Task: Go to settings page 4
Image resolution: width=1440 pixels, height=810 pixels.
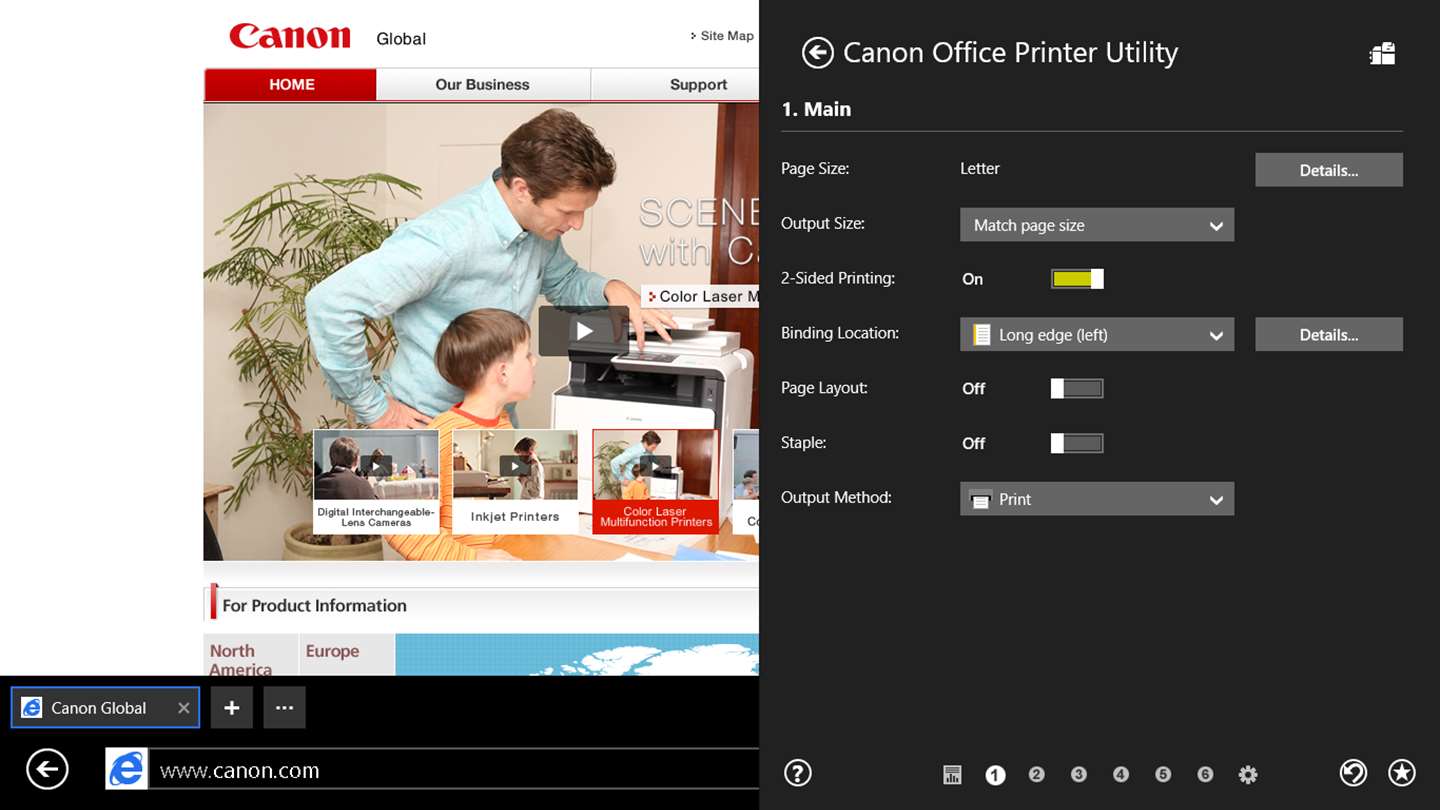Action: click(1121, 774)
